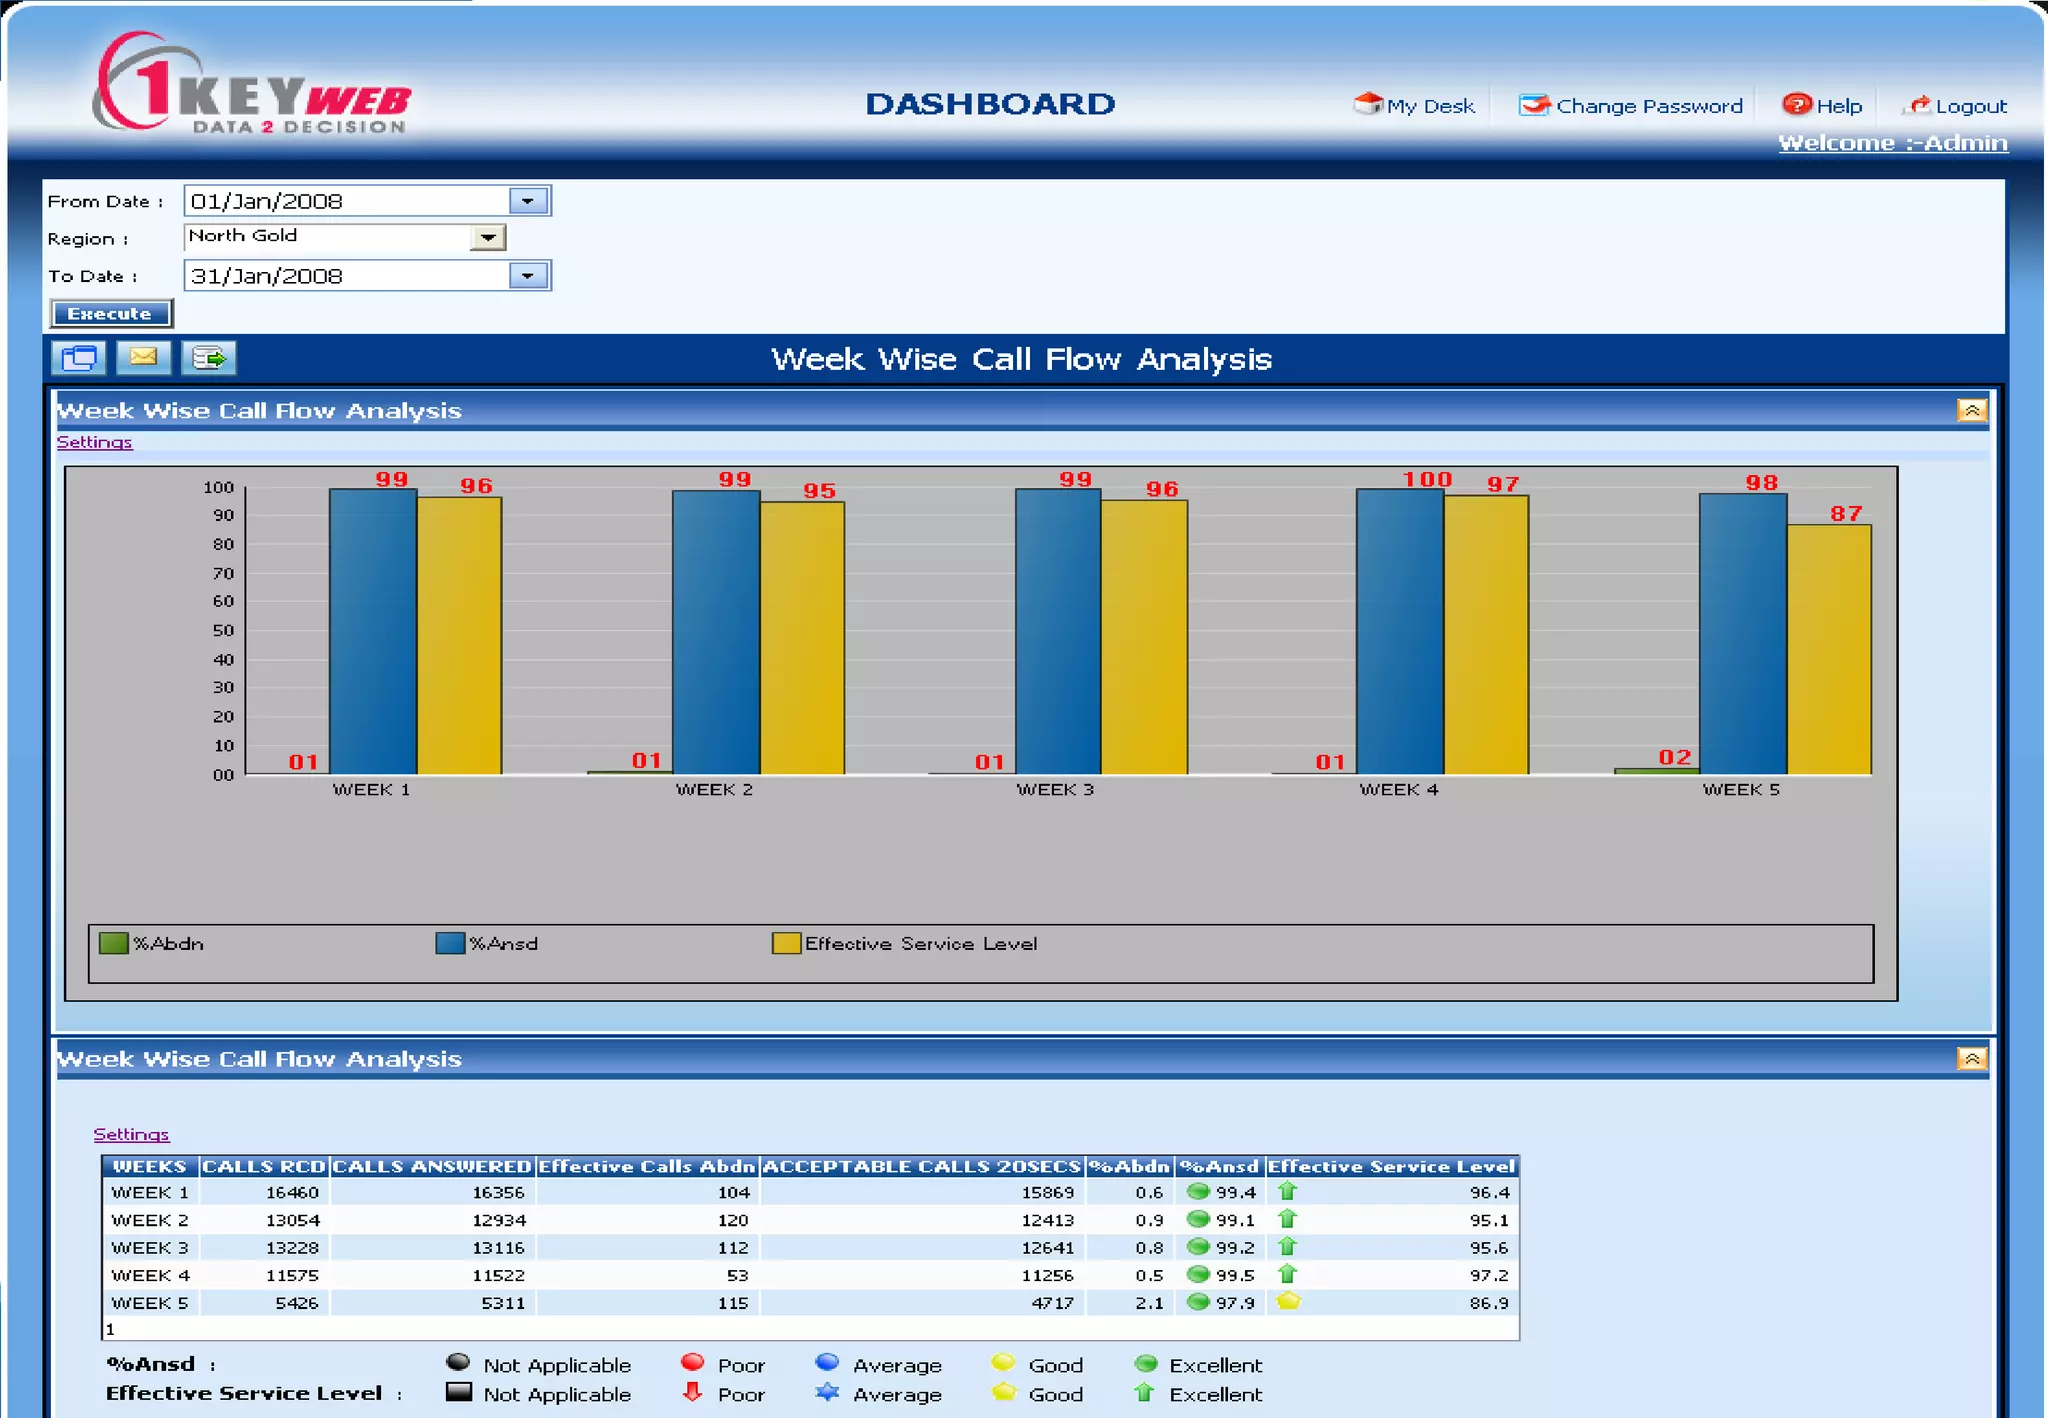Click the red Poor down arrow legend icon
The image size is (2048, 1418).
coord(692,1392)
